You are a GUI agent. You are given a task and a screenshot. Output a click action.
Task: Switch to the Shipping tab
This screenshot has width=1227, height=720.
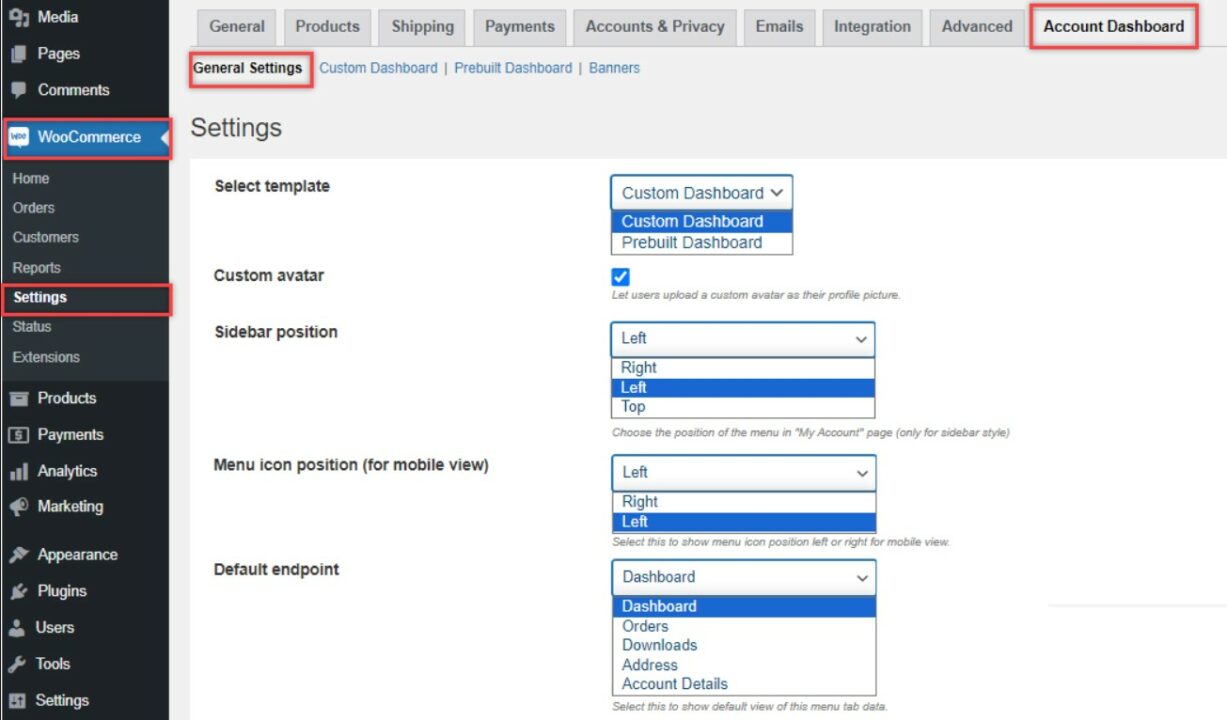(x=422, y=27)
